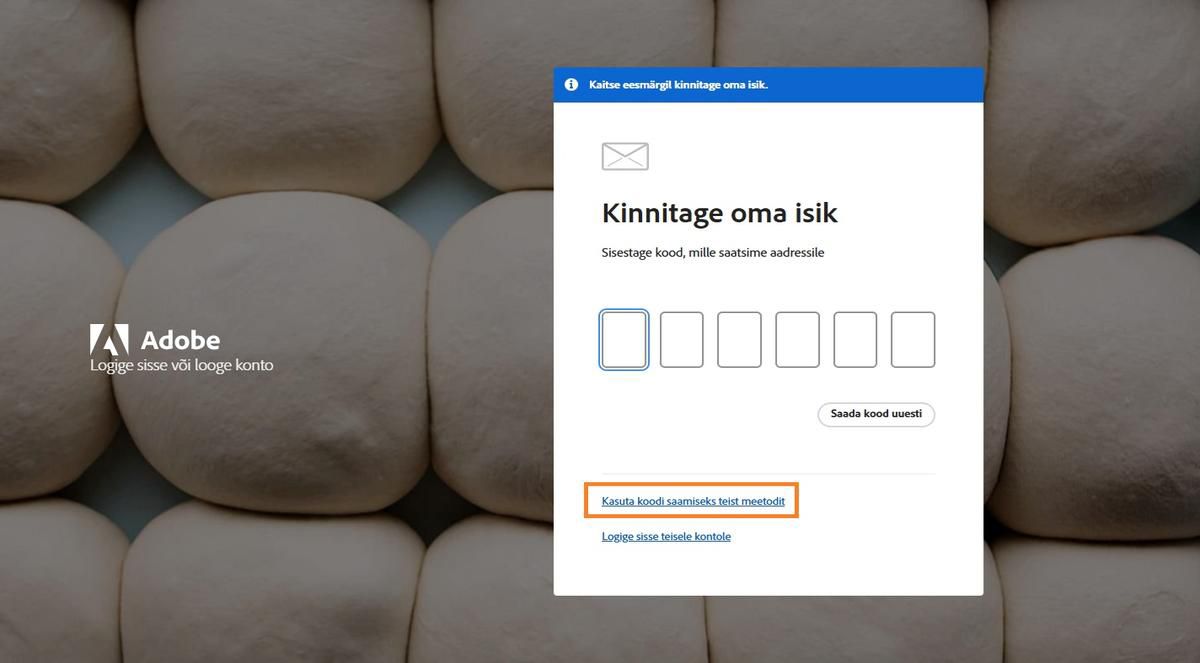Open Logige sisse teisele kontole link
This screenshot has height=663, width=1200.
point(666,536)
